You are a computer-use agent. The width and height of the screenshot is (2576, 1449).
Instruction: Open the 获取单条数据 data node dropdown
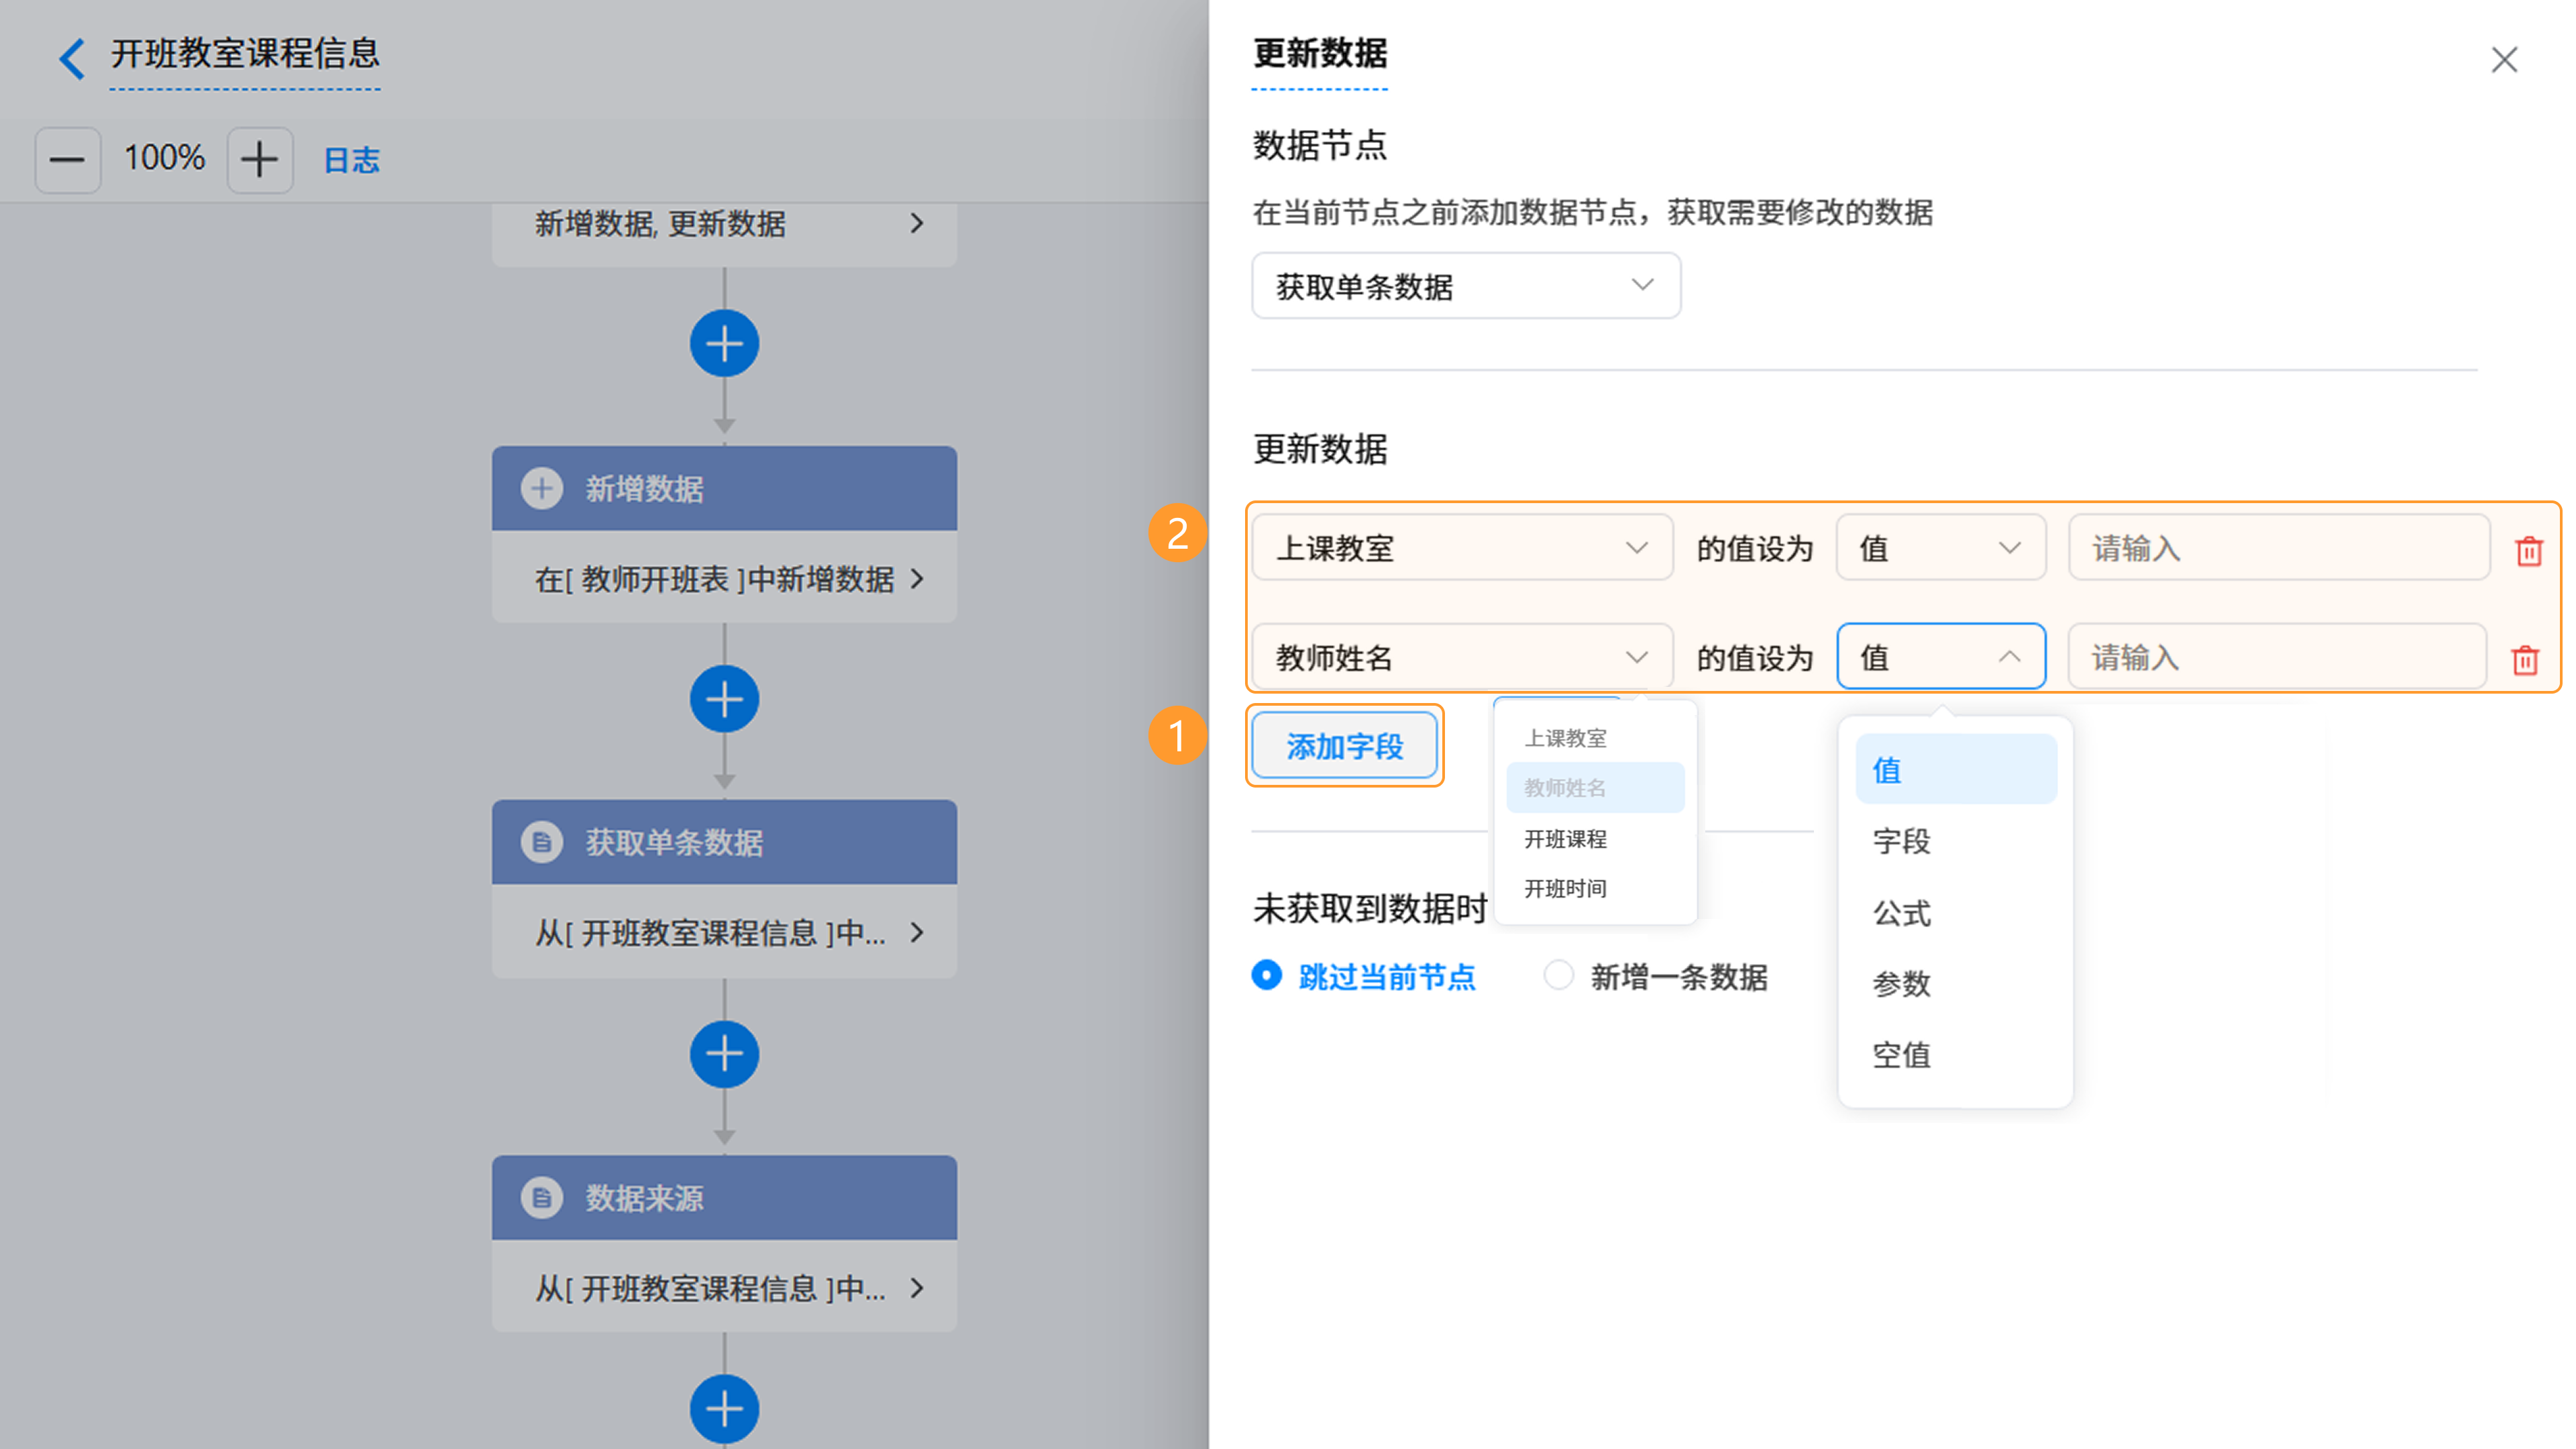click(1466, 286)
